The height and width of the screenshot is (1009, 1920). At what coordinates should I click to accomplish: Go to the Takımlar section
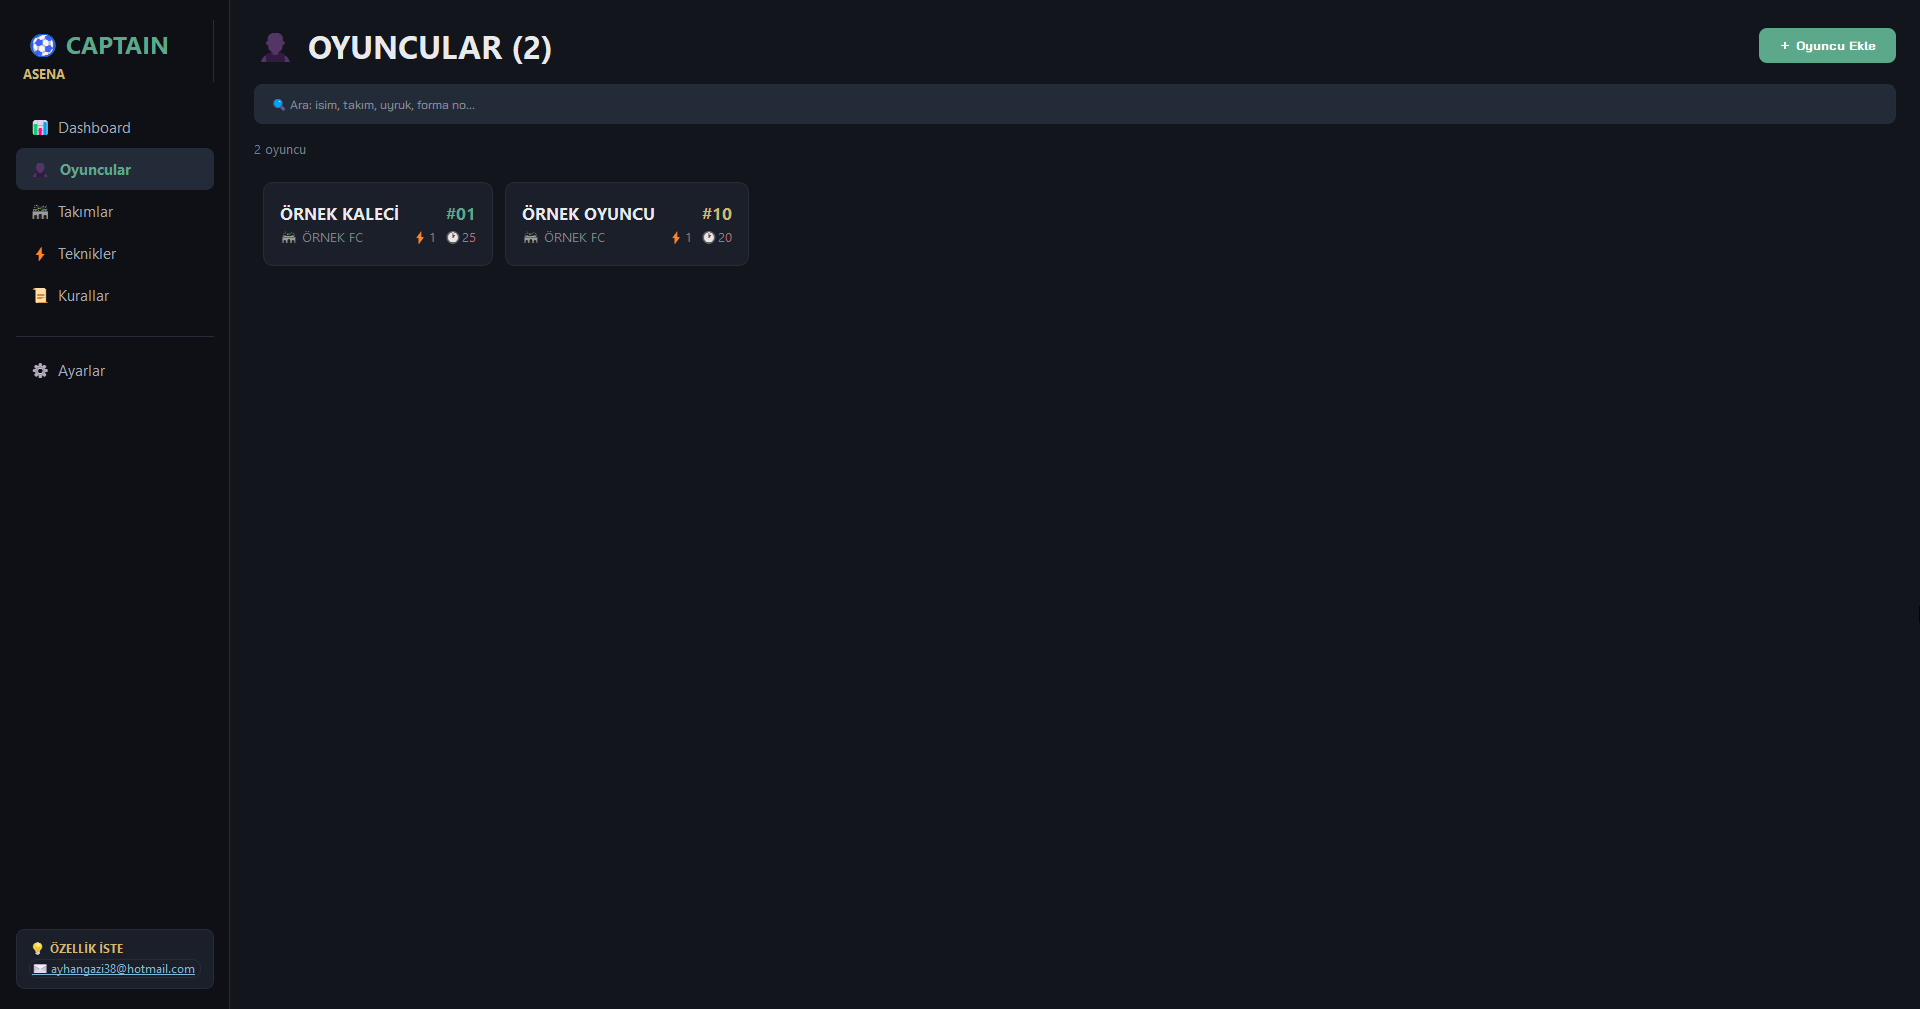(115, 212)
